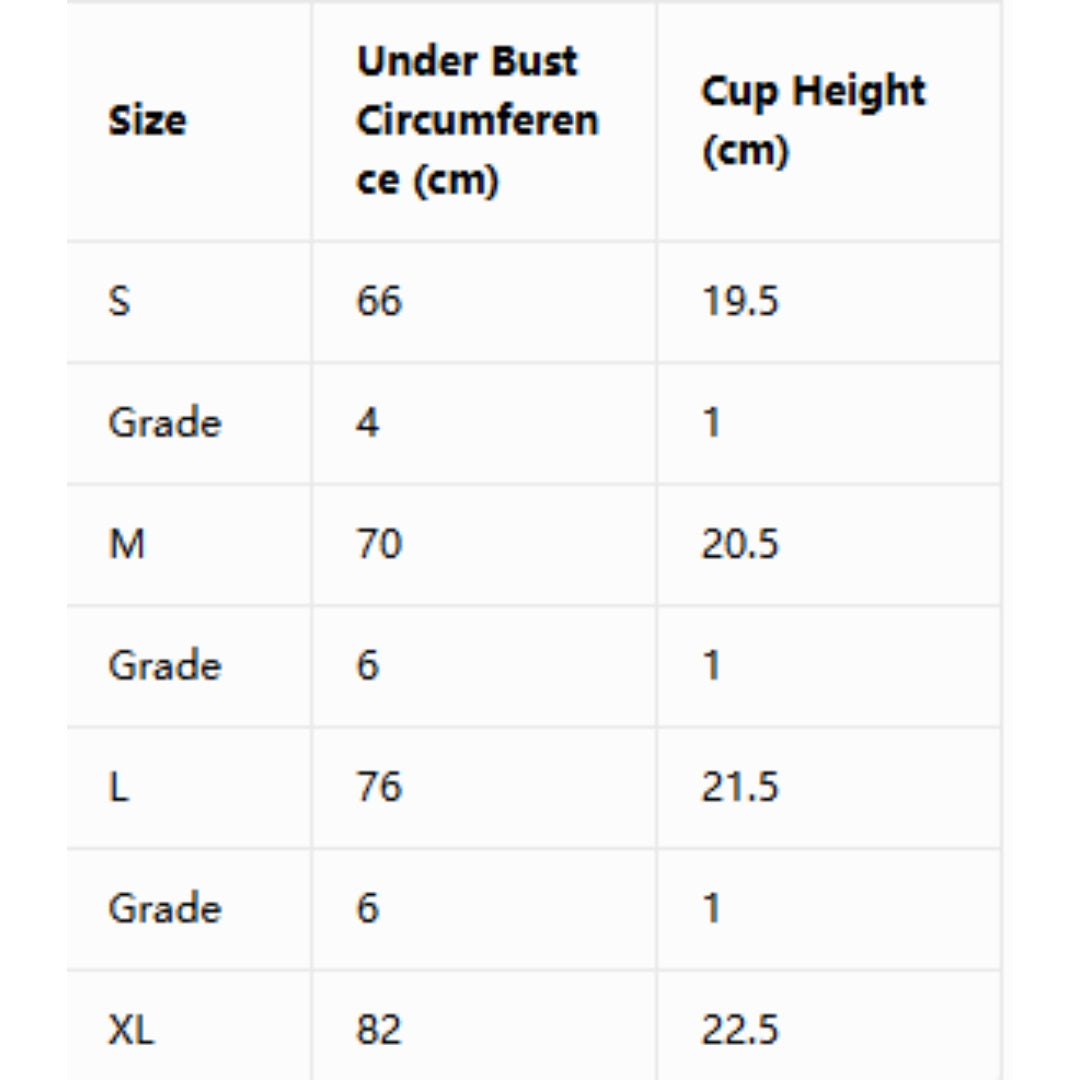Image resolution: width=1080 pixels, height=1080 pixels.
Task: Click the size L row label
Action: point(118,787)
